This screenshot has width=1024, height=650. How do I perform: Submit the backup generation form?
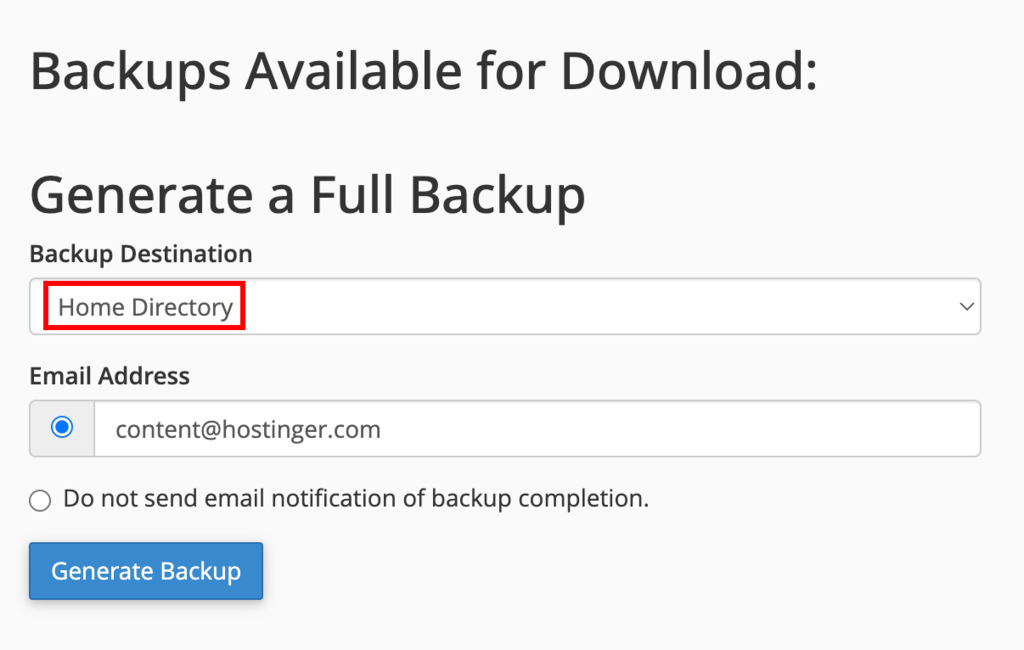145,571
